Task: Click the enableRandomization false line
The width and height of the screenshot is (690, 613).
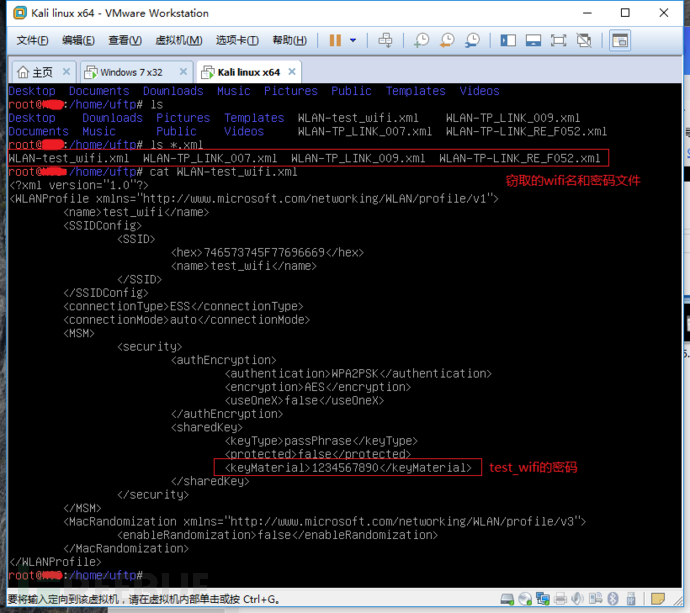Action: [277, 535]
